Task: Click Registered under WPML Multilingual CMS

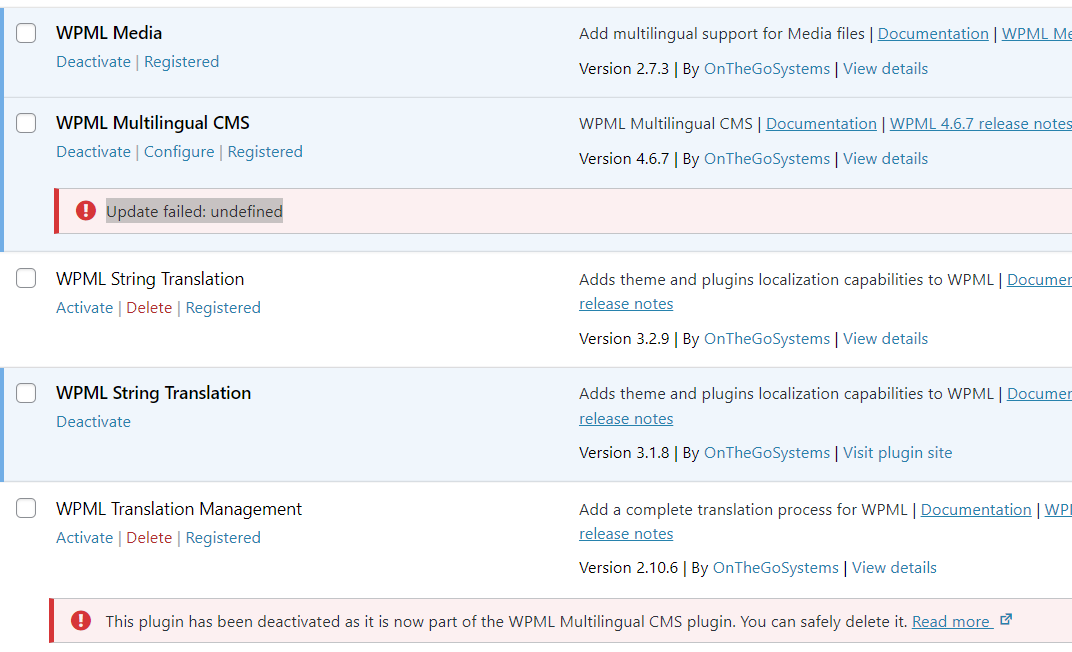Action: tap(265, 152)
